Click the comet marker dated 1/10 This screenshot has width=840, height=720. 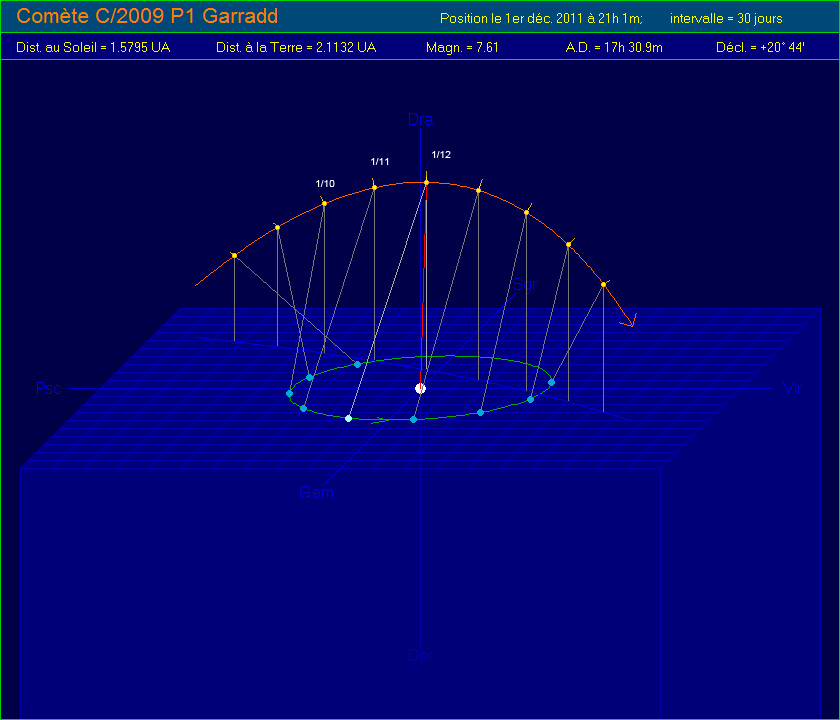click(323, 201)
